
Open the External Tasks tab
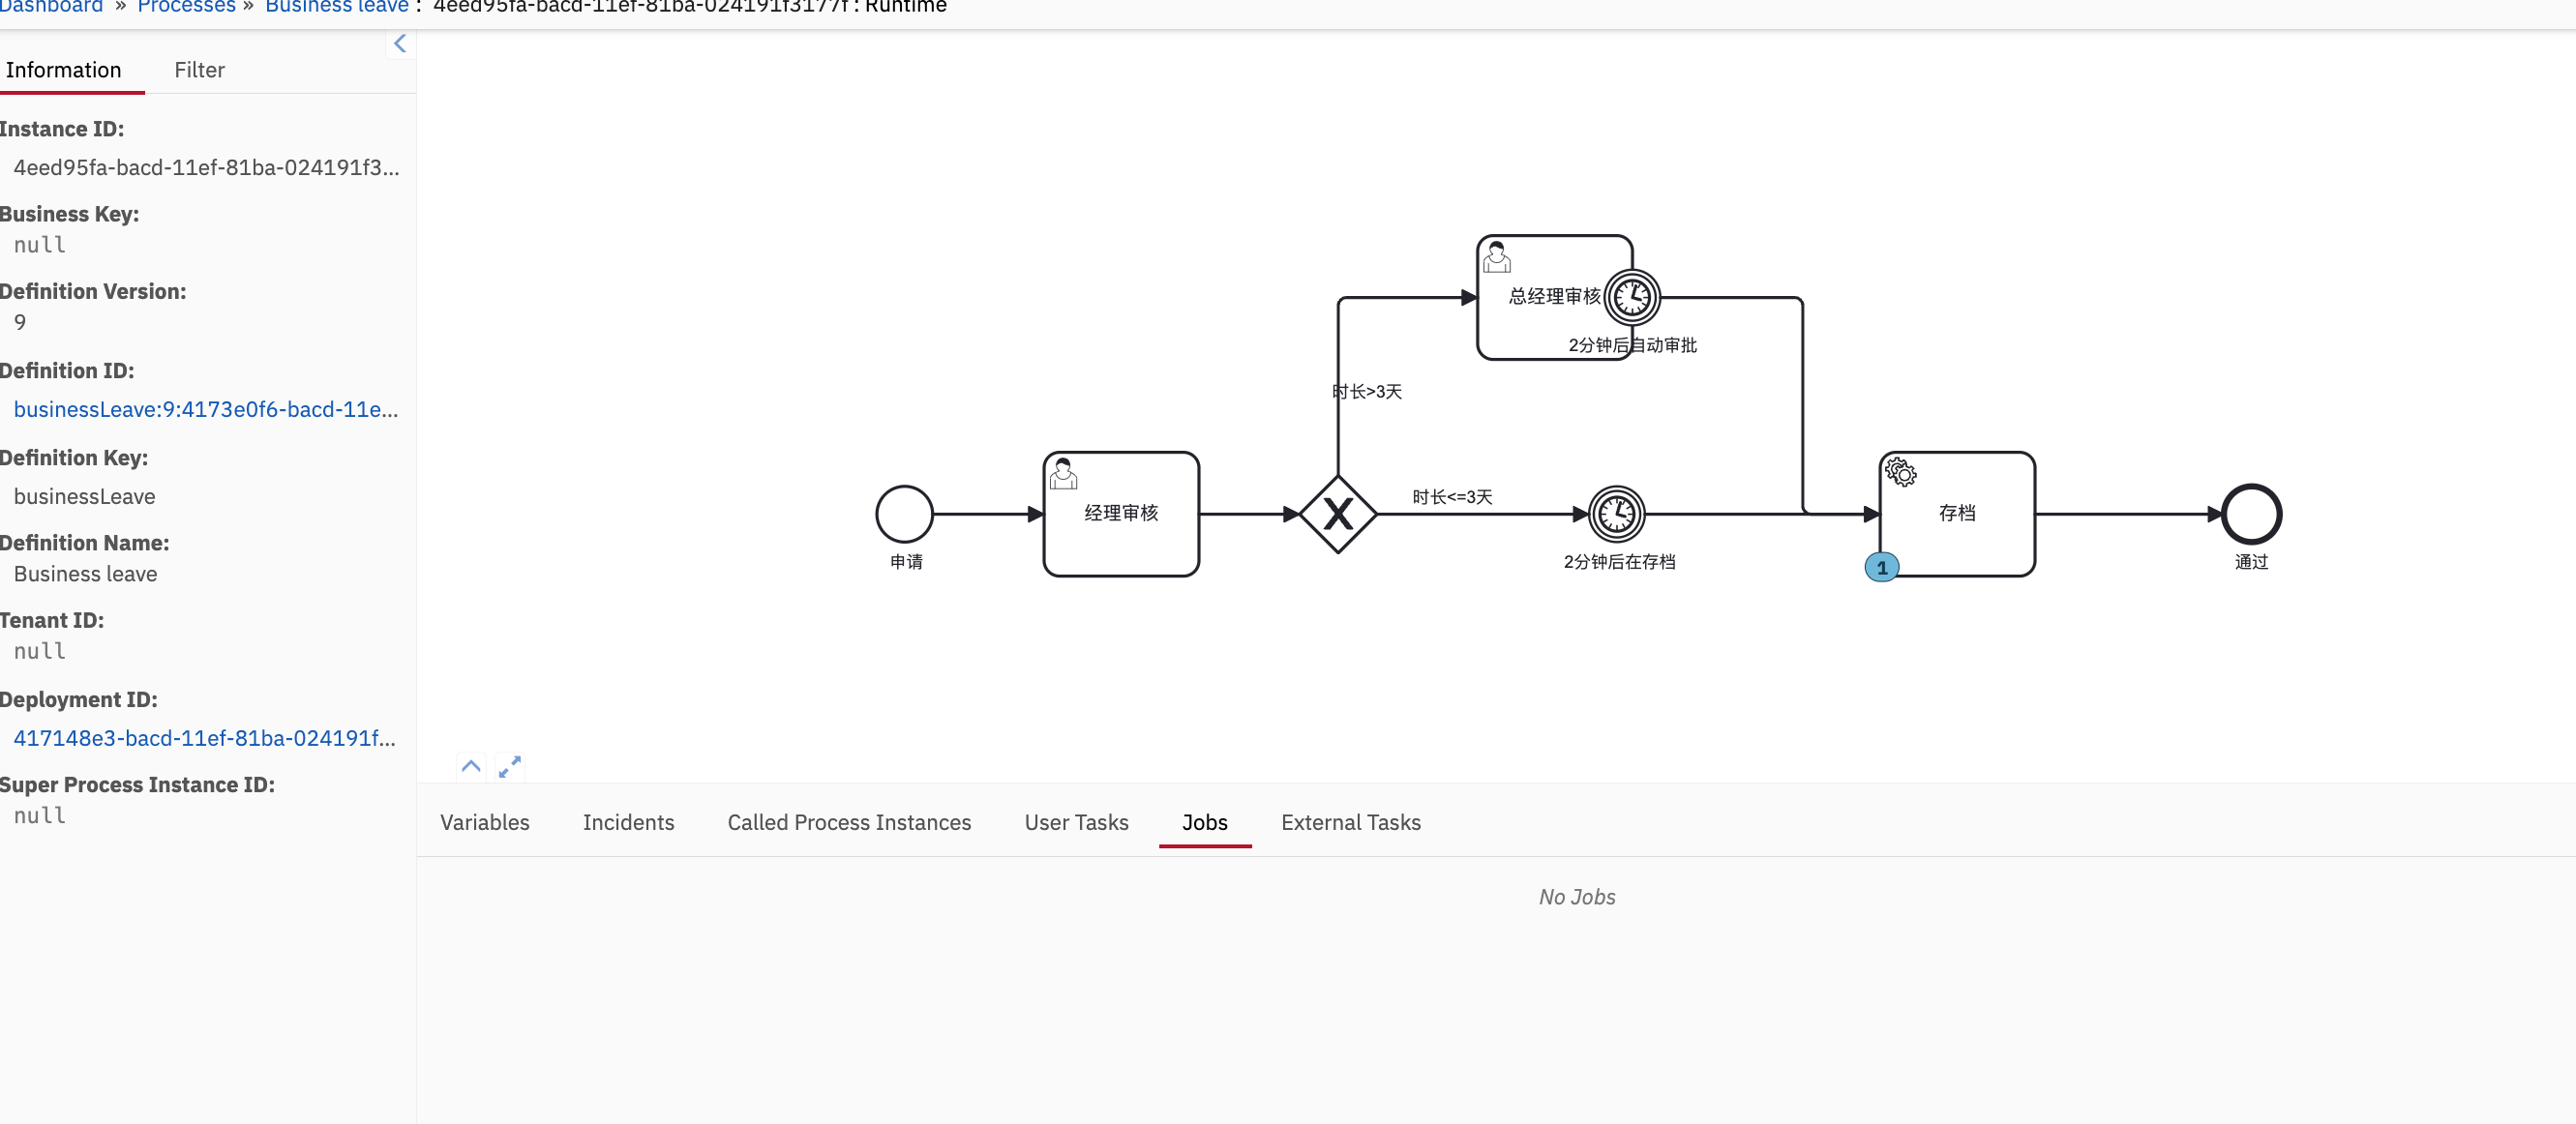[1350, 822]
